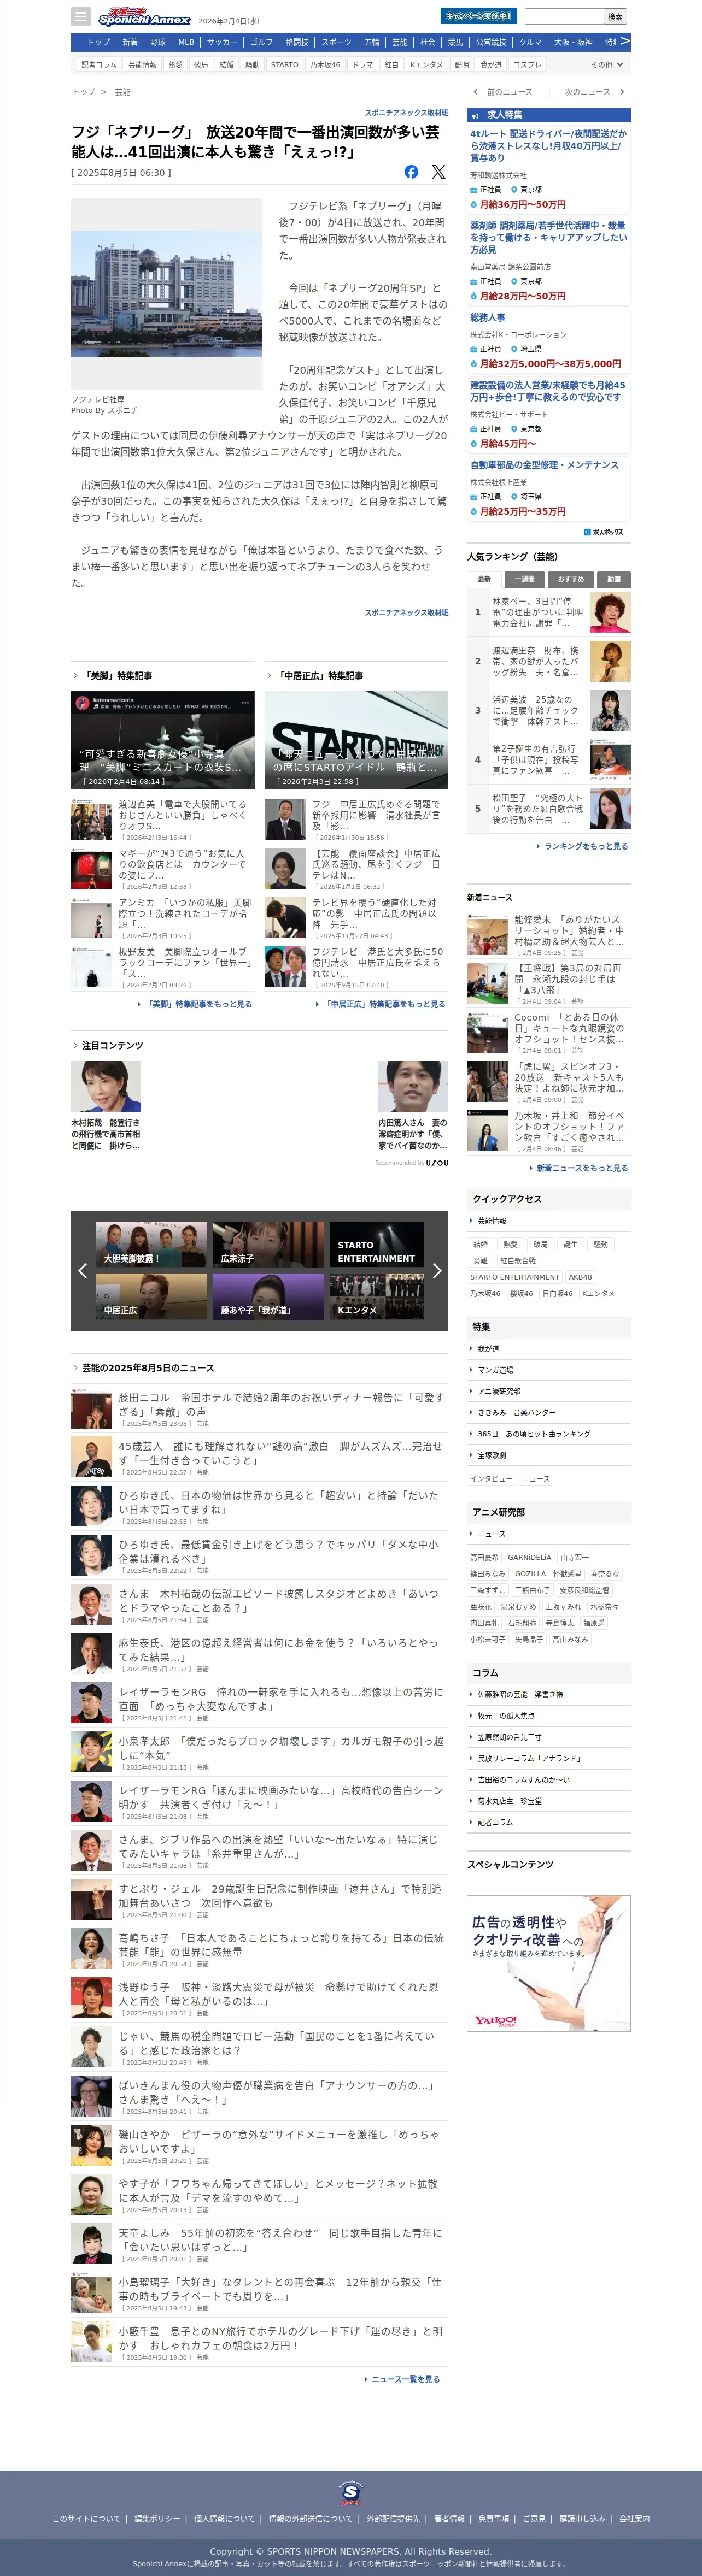Click the STARTO ENTERTAINMENT tag
This screenshot has height=2576, width=702.
coord(515,1277)
